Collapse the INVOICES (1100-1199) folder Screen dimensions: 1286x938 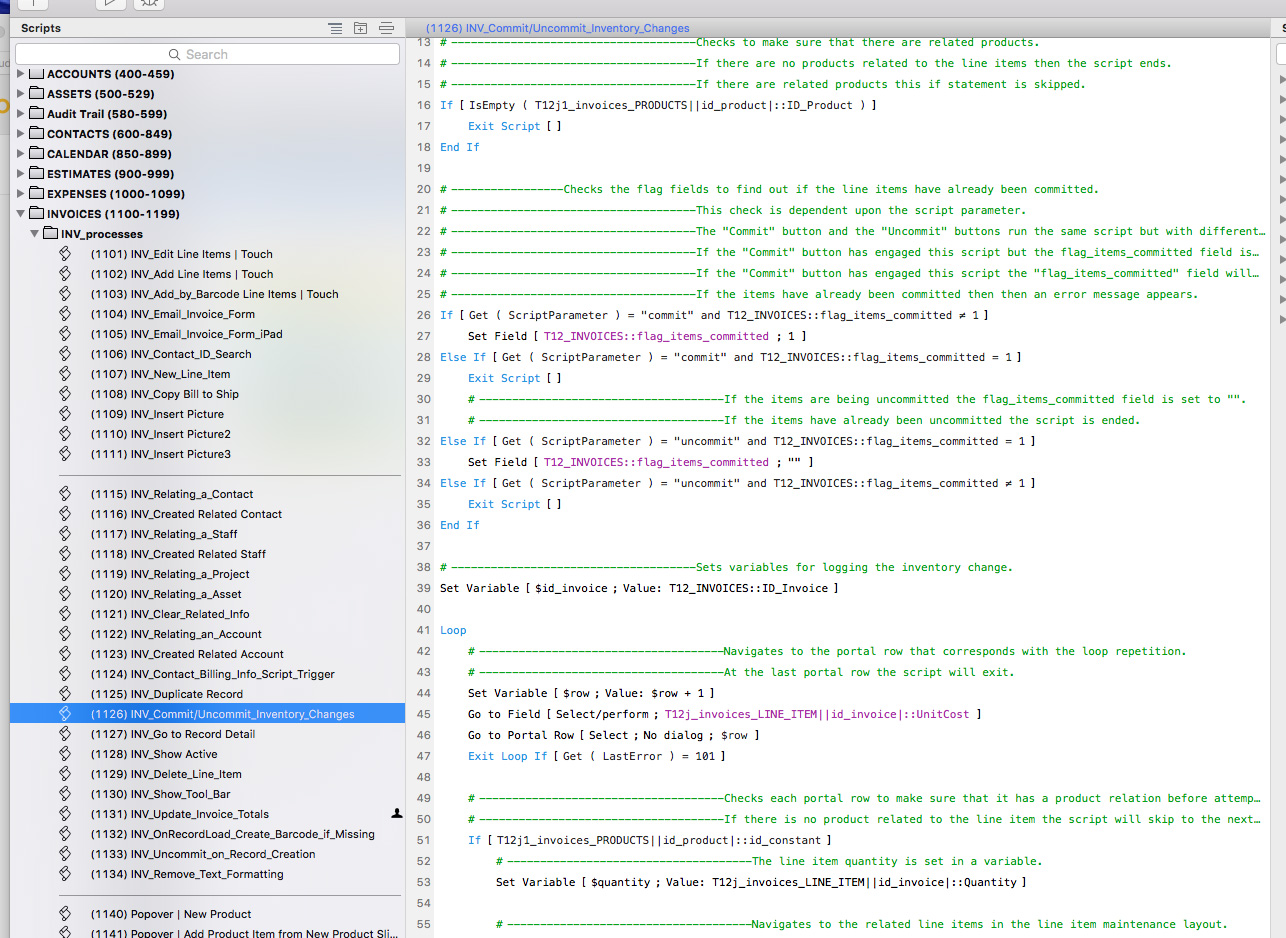coord(22,214)
